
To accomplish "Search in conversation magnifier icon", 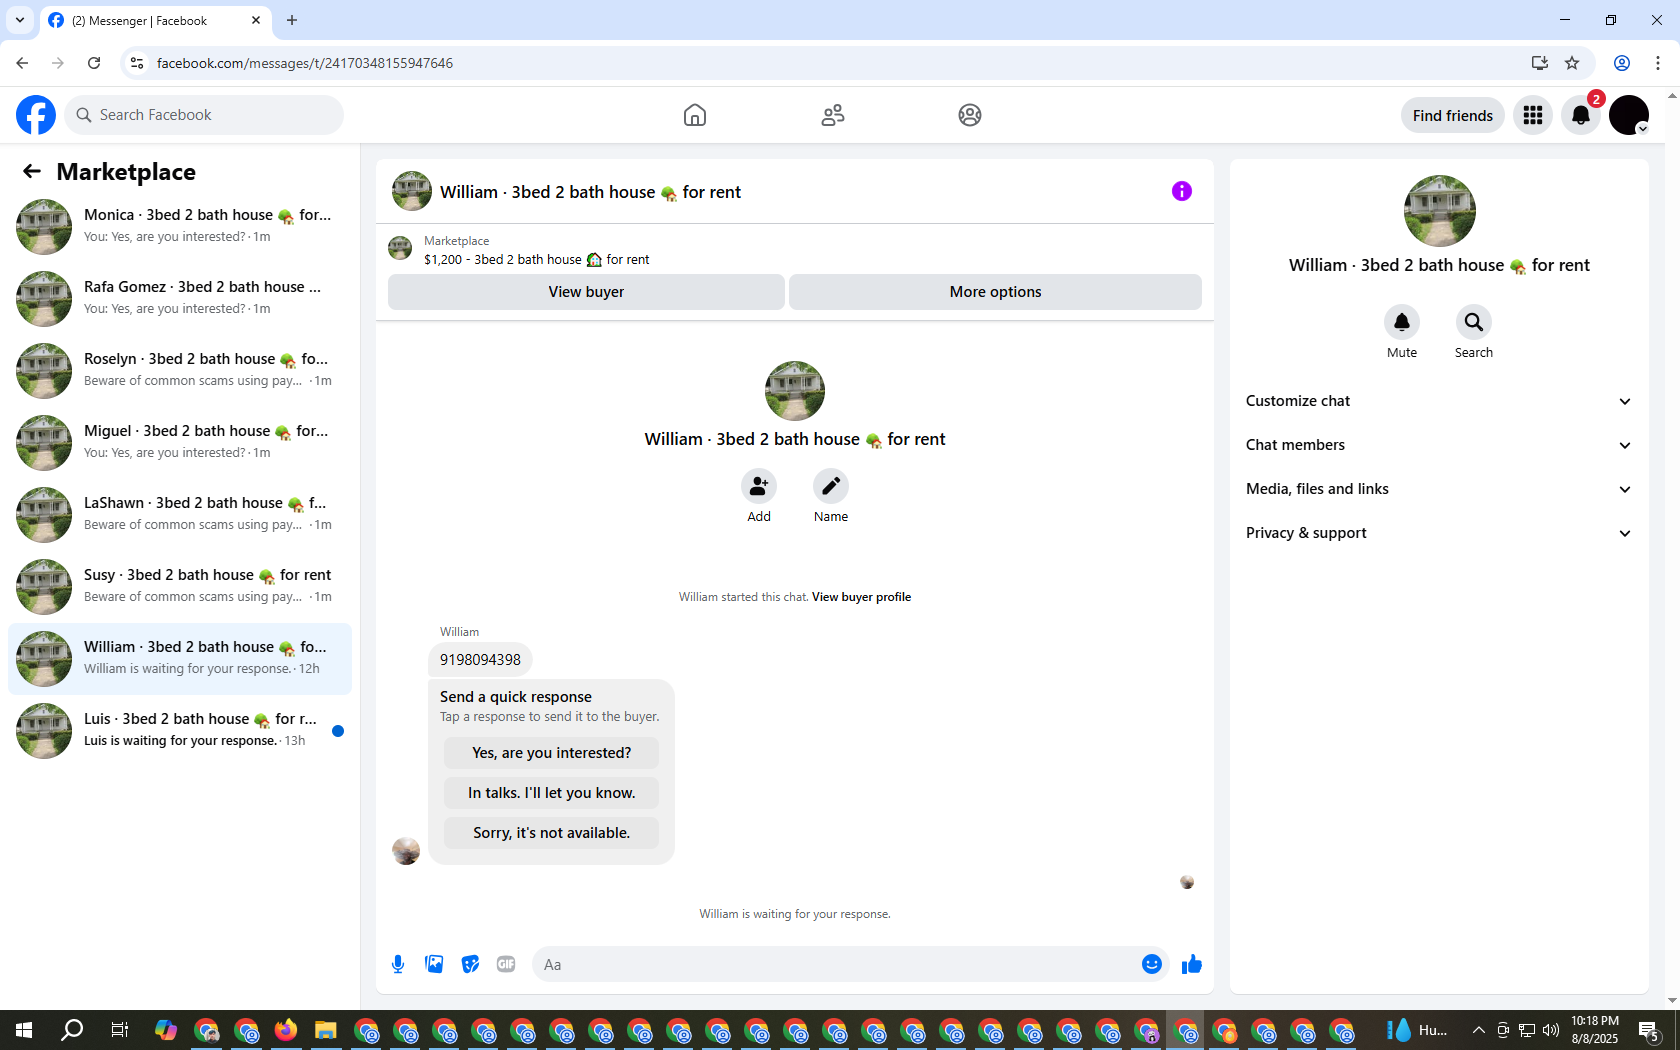I will pos(1474,322).
